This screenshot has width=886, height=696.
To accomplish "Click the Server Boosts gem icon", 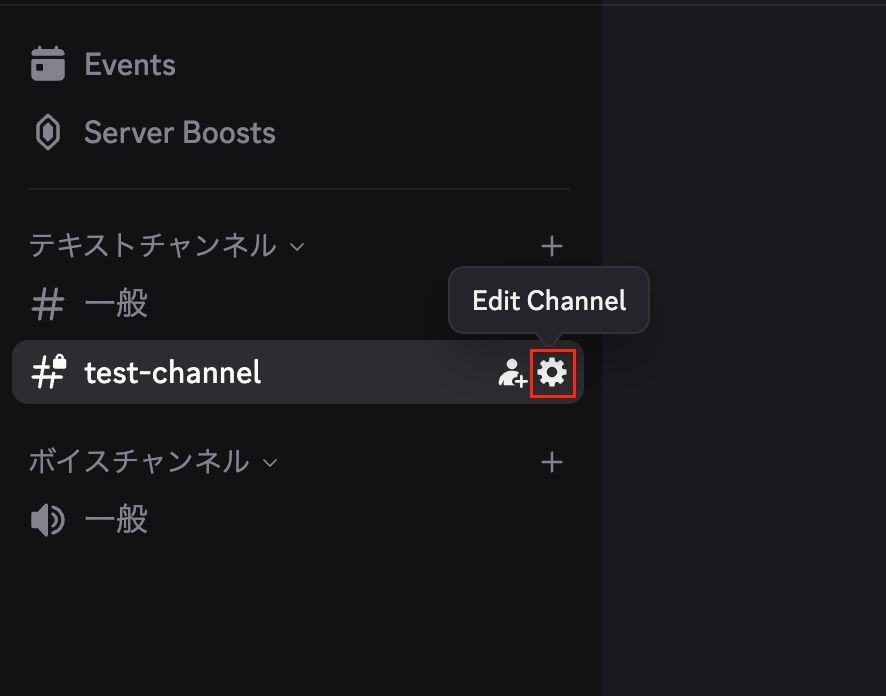I will (47, 133).
